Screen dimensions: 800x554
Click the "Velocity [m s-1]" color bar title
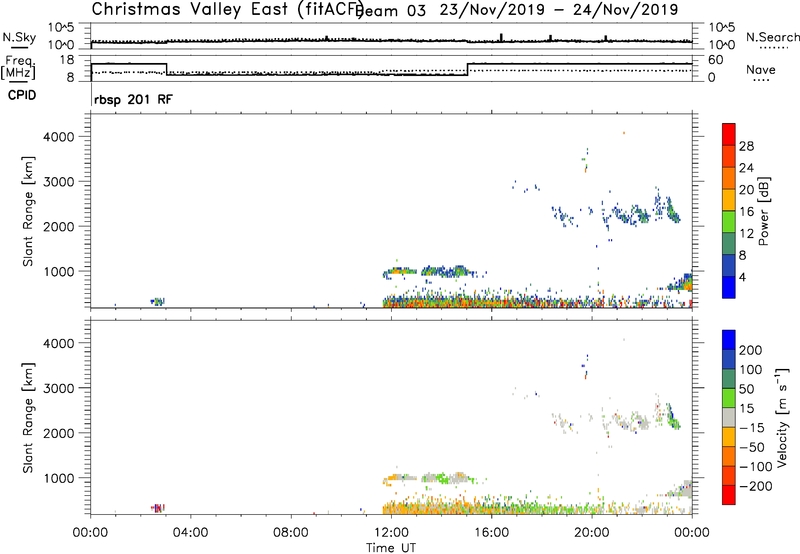coord(783,417)
